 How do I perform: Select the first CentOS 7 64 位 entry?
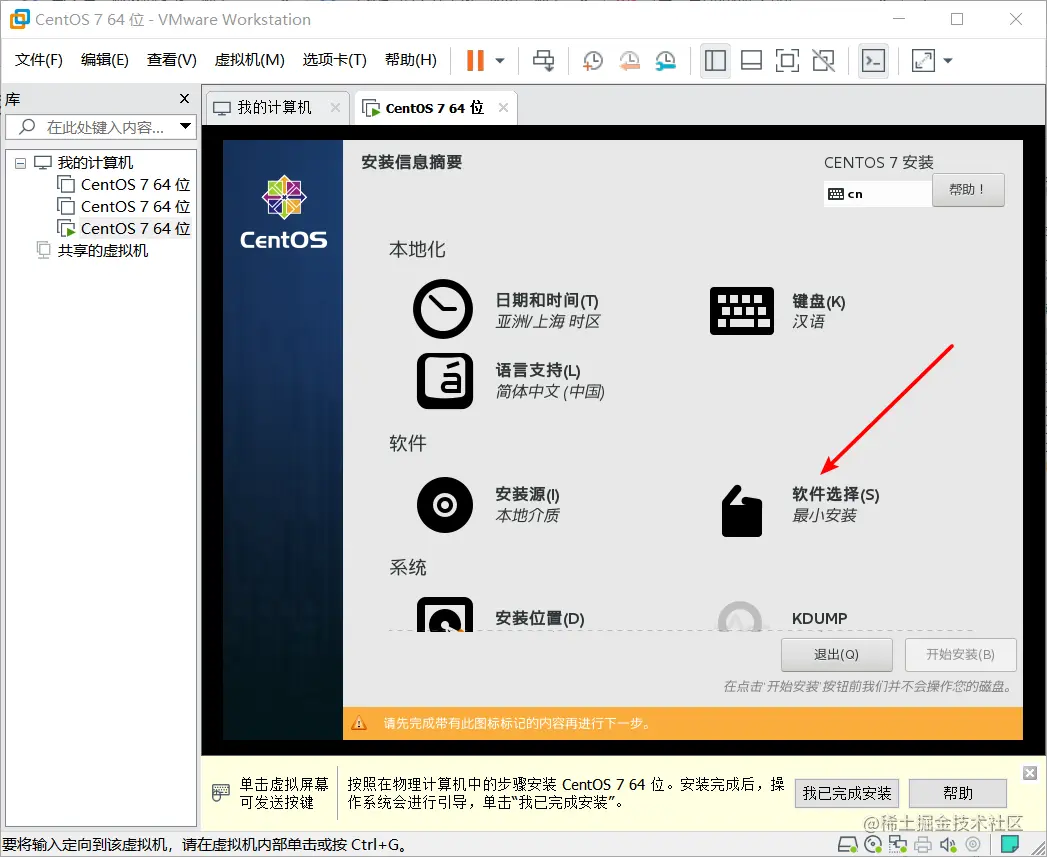(135, 184)
